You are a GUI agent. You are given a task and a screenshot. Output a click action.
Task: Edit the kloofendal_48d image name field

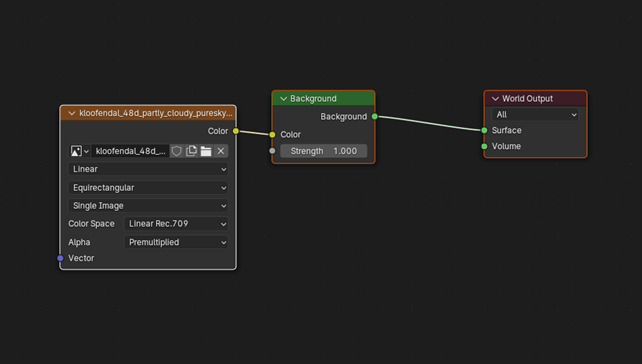click(130, 151)
